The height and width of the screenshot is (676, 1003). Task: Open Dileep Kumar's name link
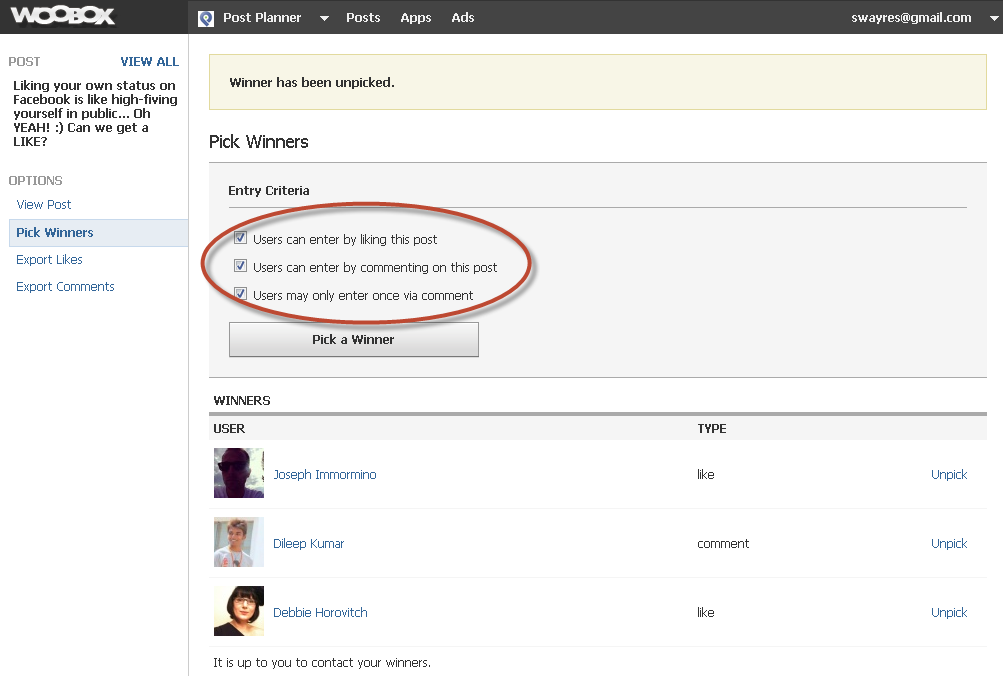click(309, 543)
